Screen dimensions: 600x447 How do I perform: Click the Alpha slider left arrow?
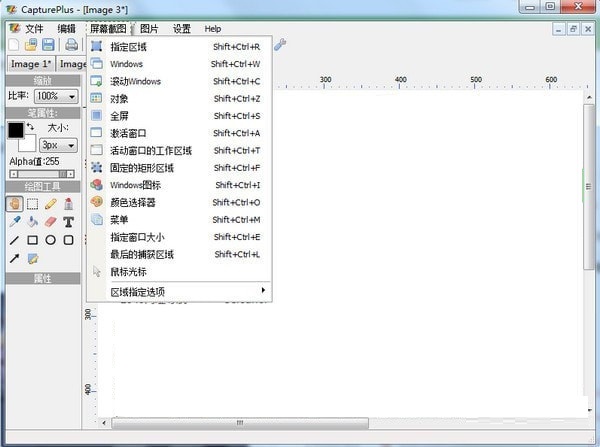(x=14, y=174)
